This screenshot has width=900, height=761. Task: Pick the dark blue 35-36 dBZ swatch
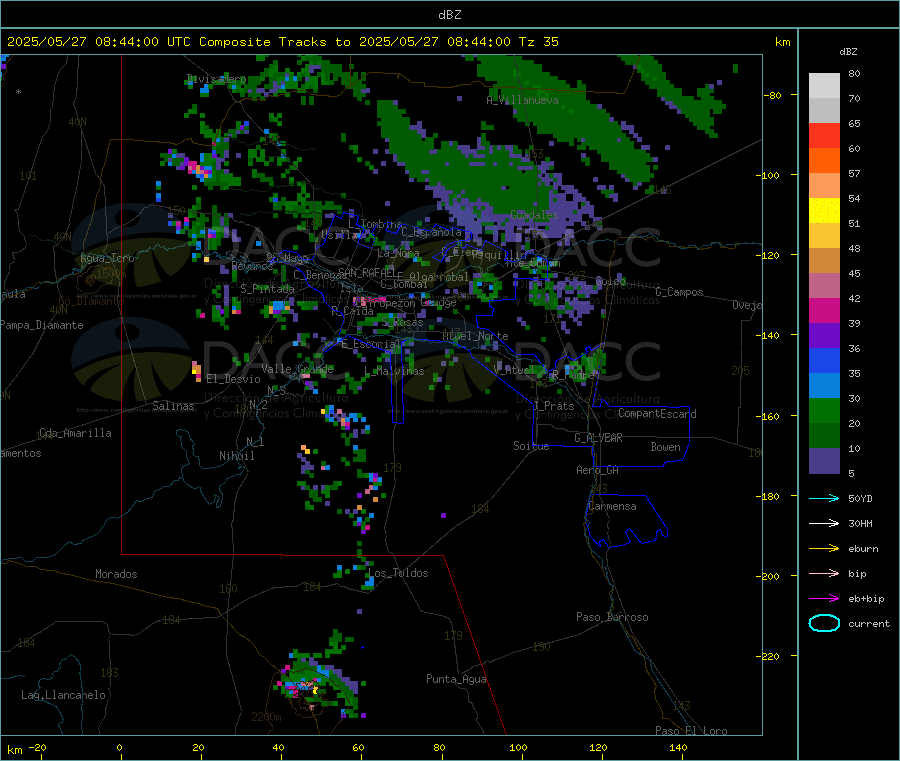pyautogui.click(x=824, y=360)
